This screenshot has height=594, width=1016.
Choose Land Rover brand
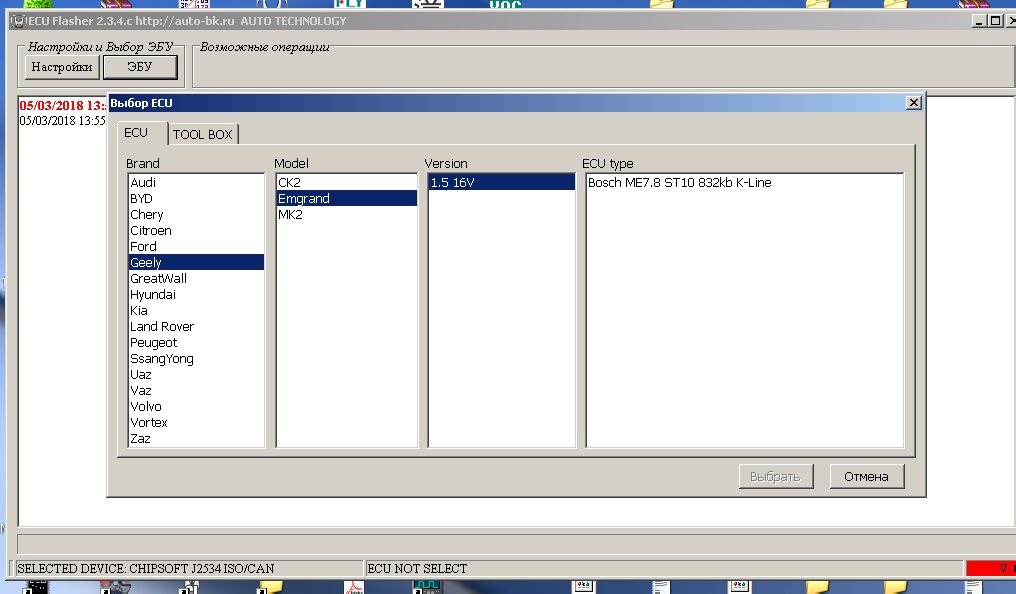click(x=196, y=326)
